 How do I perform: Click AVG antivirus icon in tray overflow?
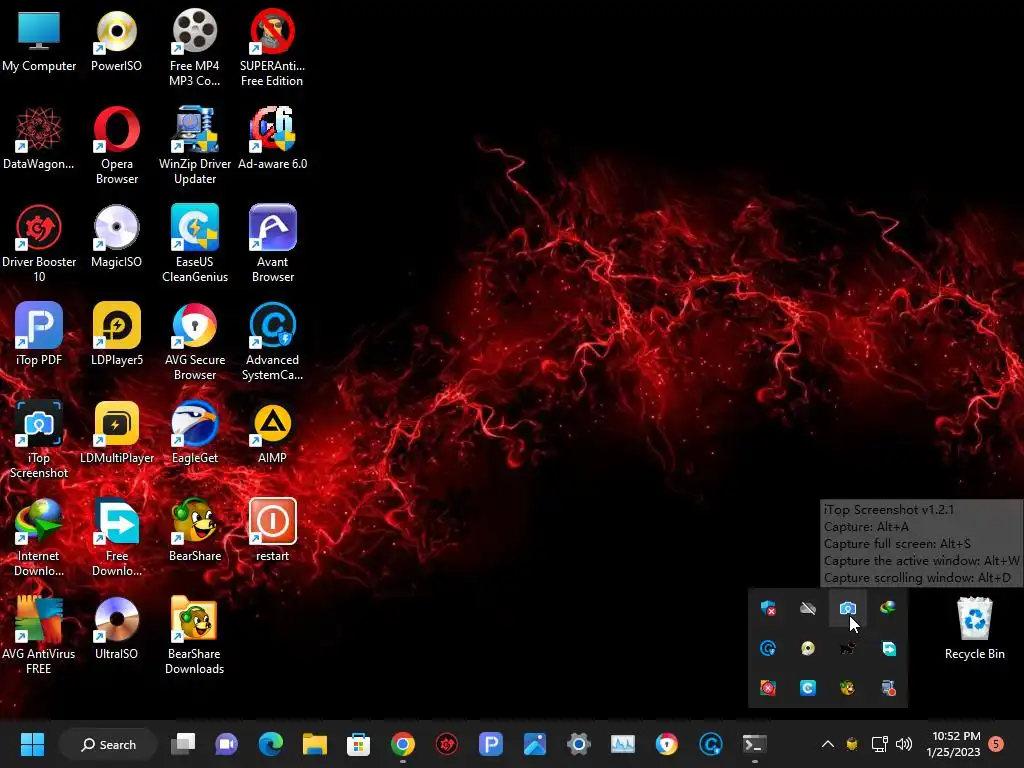(x=768, y=688)
